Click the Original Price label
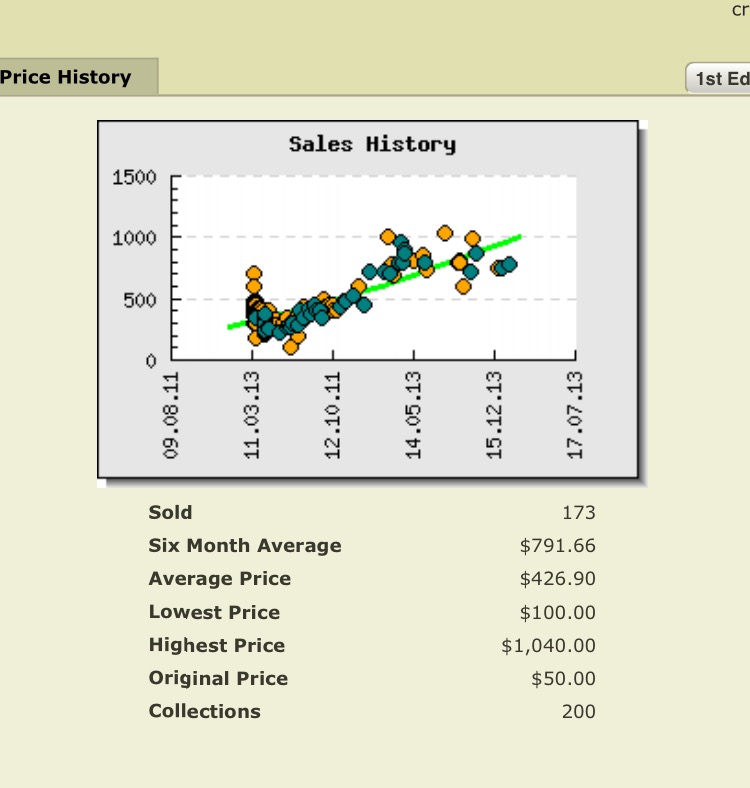This screenshot has width=750, height=788. (x=218, y=678)
